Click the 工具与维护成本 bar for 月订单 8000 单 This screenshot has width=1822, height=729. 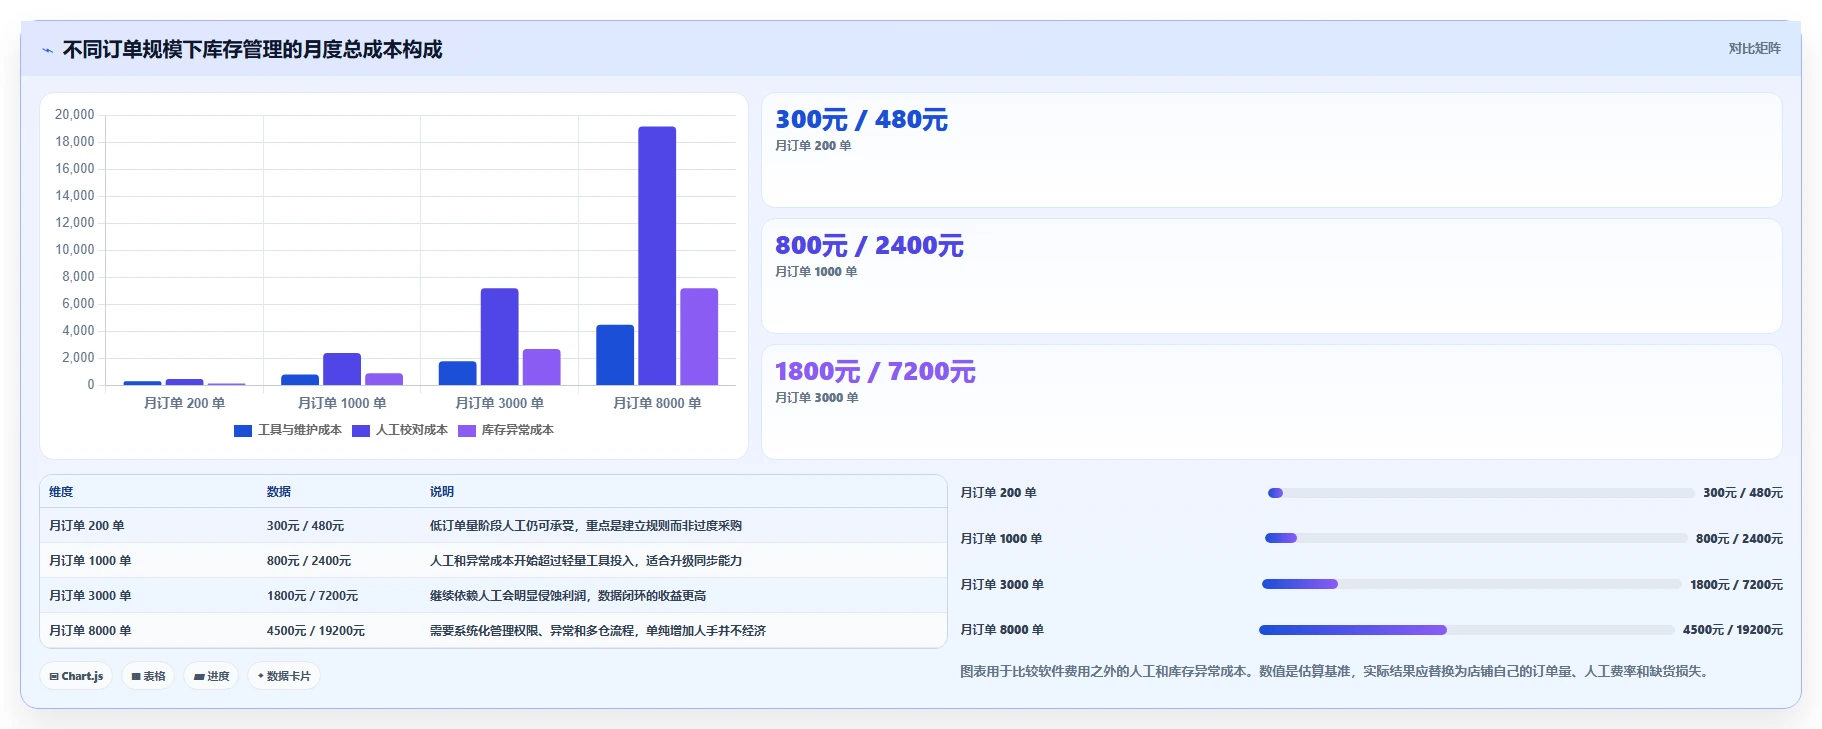pyautogui.click(x=615, y=355)
